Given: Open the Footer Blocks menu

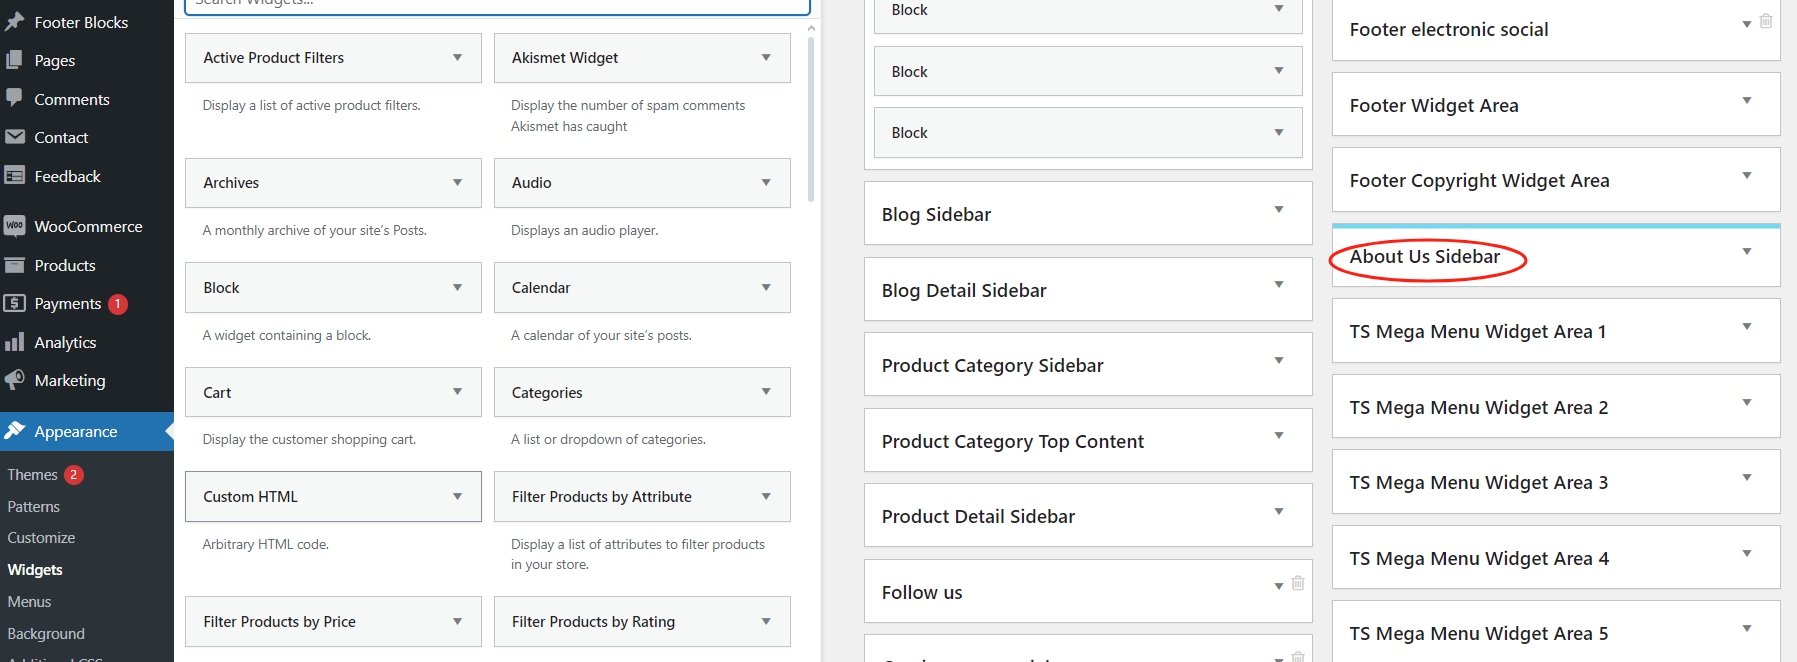Looking at the screenshot, I should 81,22.
